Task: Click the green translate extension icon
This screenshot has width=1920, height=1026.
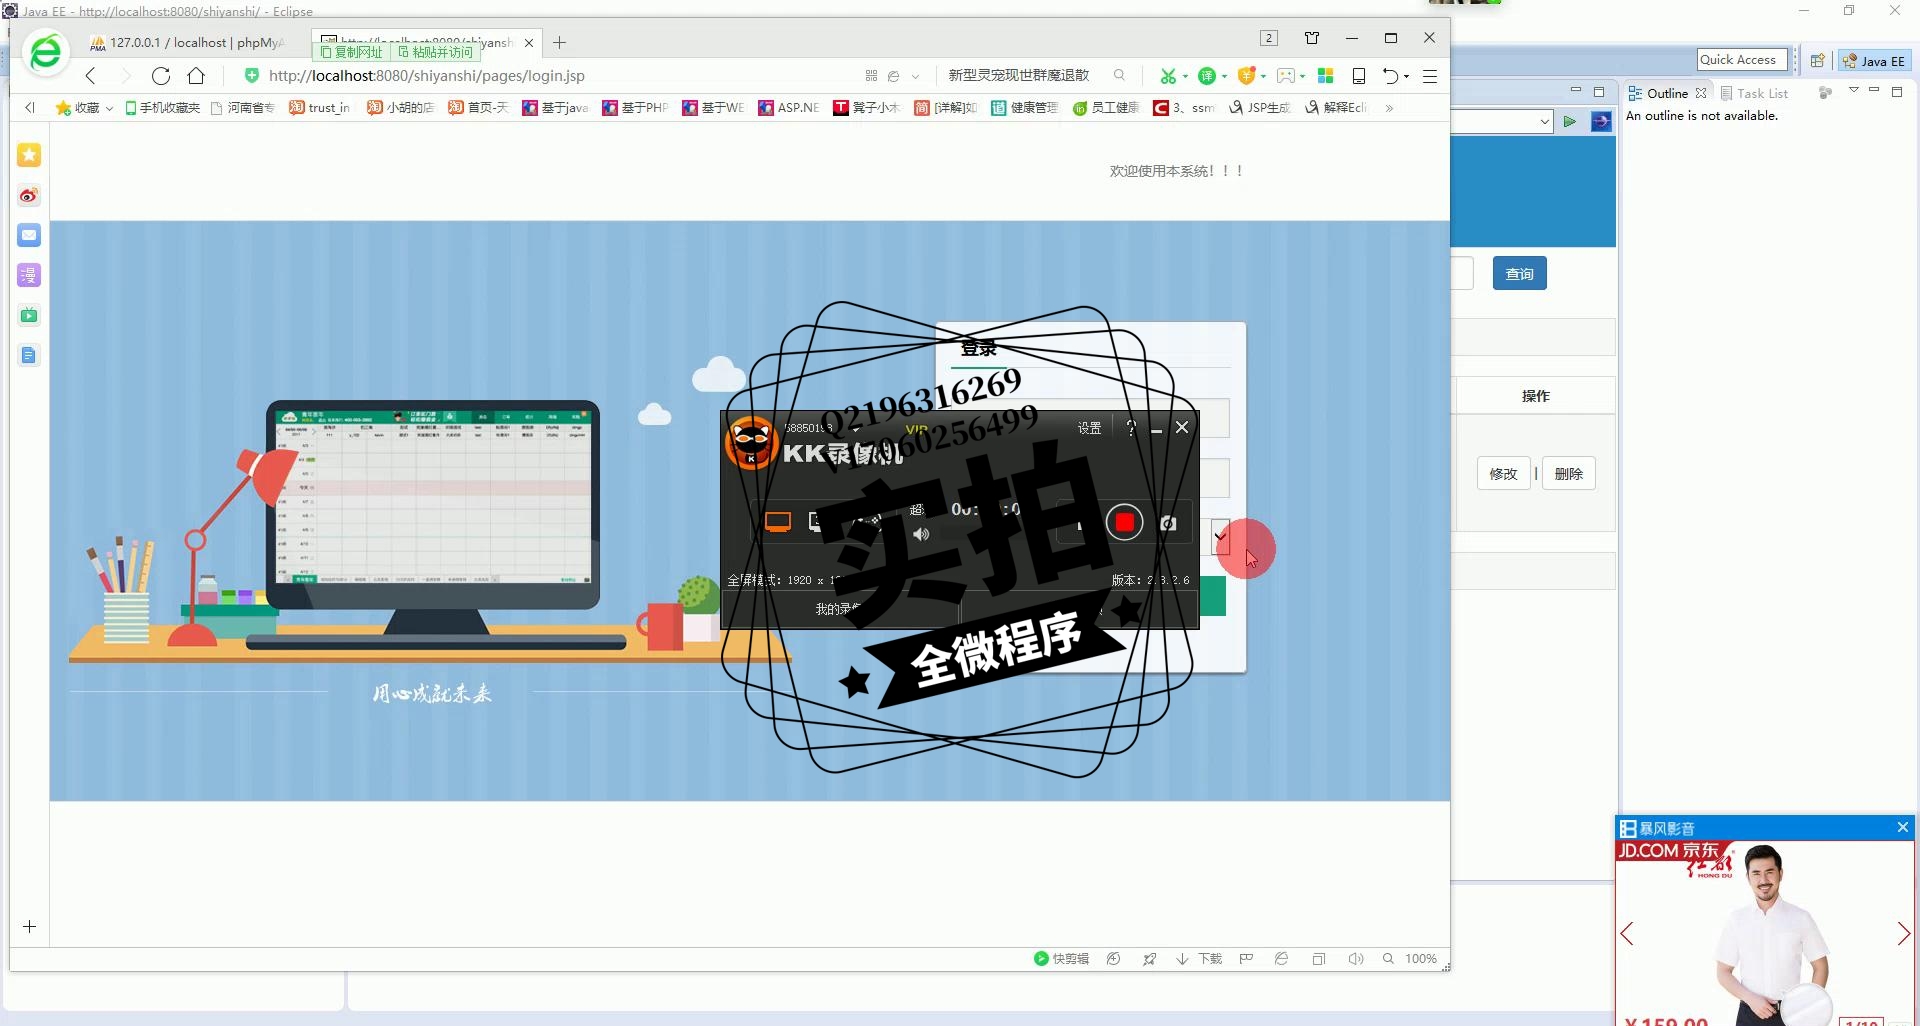Action: tap(1207, 76)
